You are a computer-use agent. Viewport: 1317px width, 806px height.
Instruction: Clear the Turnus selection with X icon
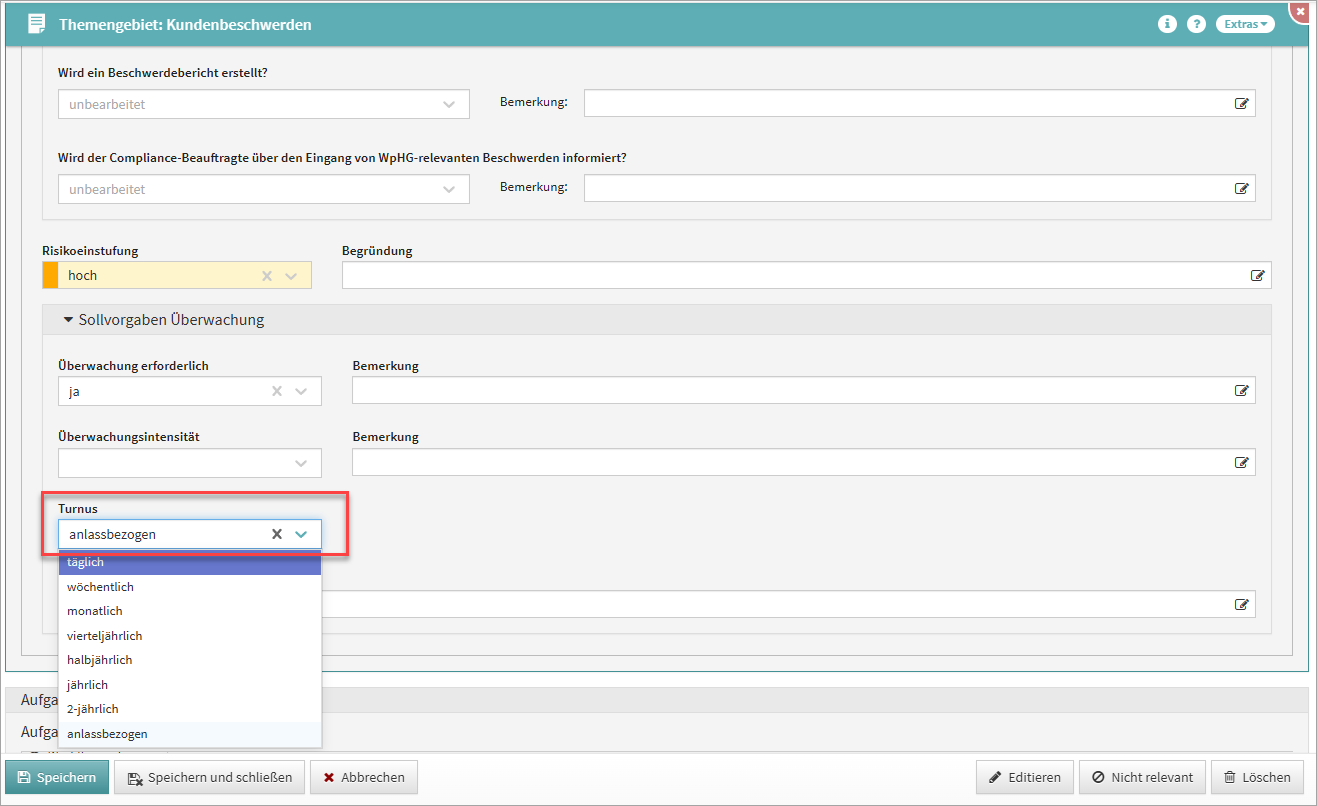click(277, 534)
